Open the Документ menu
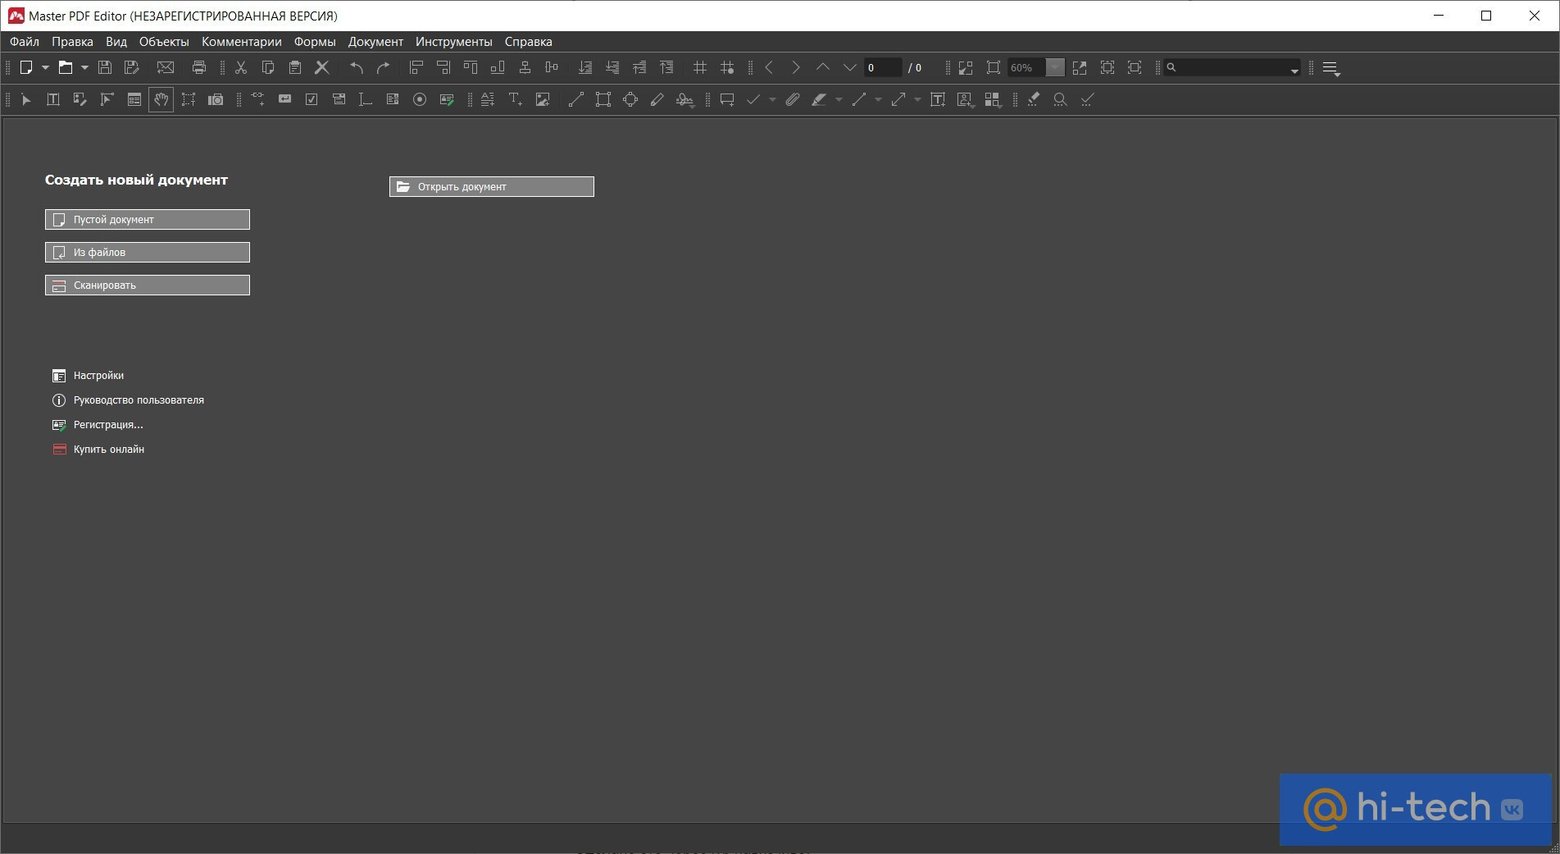This screenshot has width=1560, height=854. pyautogui.click(x=376, y=42)
